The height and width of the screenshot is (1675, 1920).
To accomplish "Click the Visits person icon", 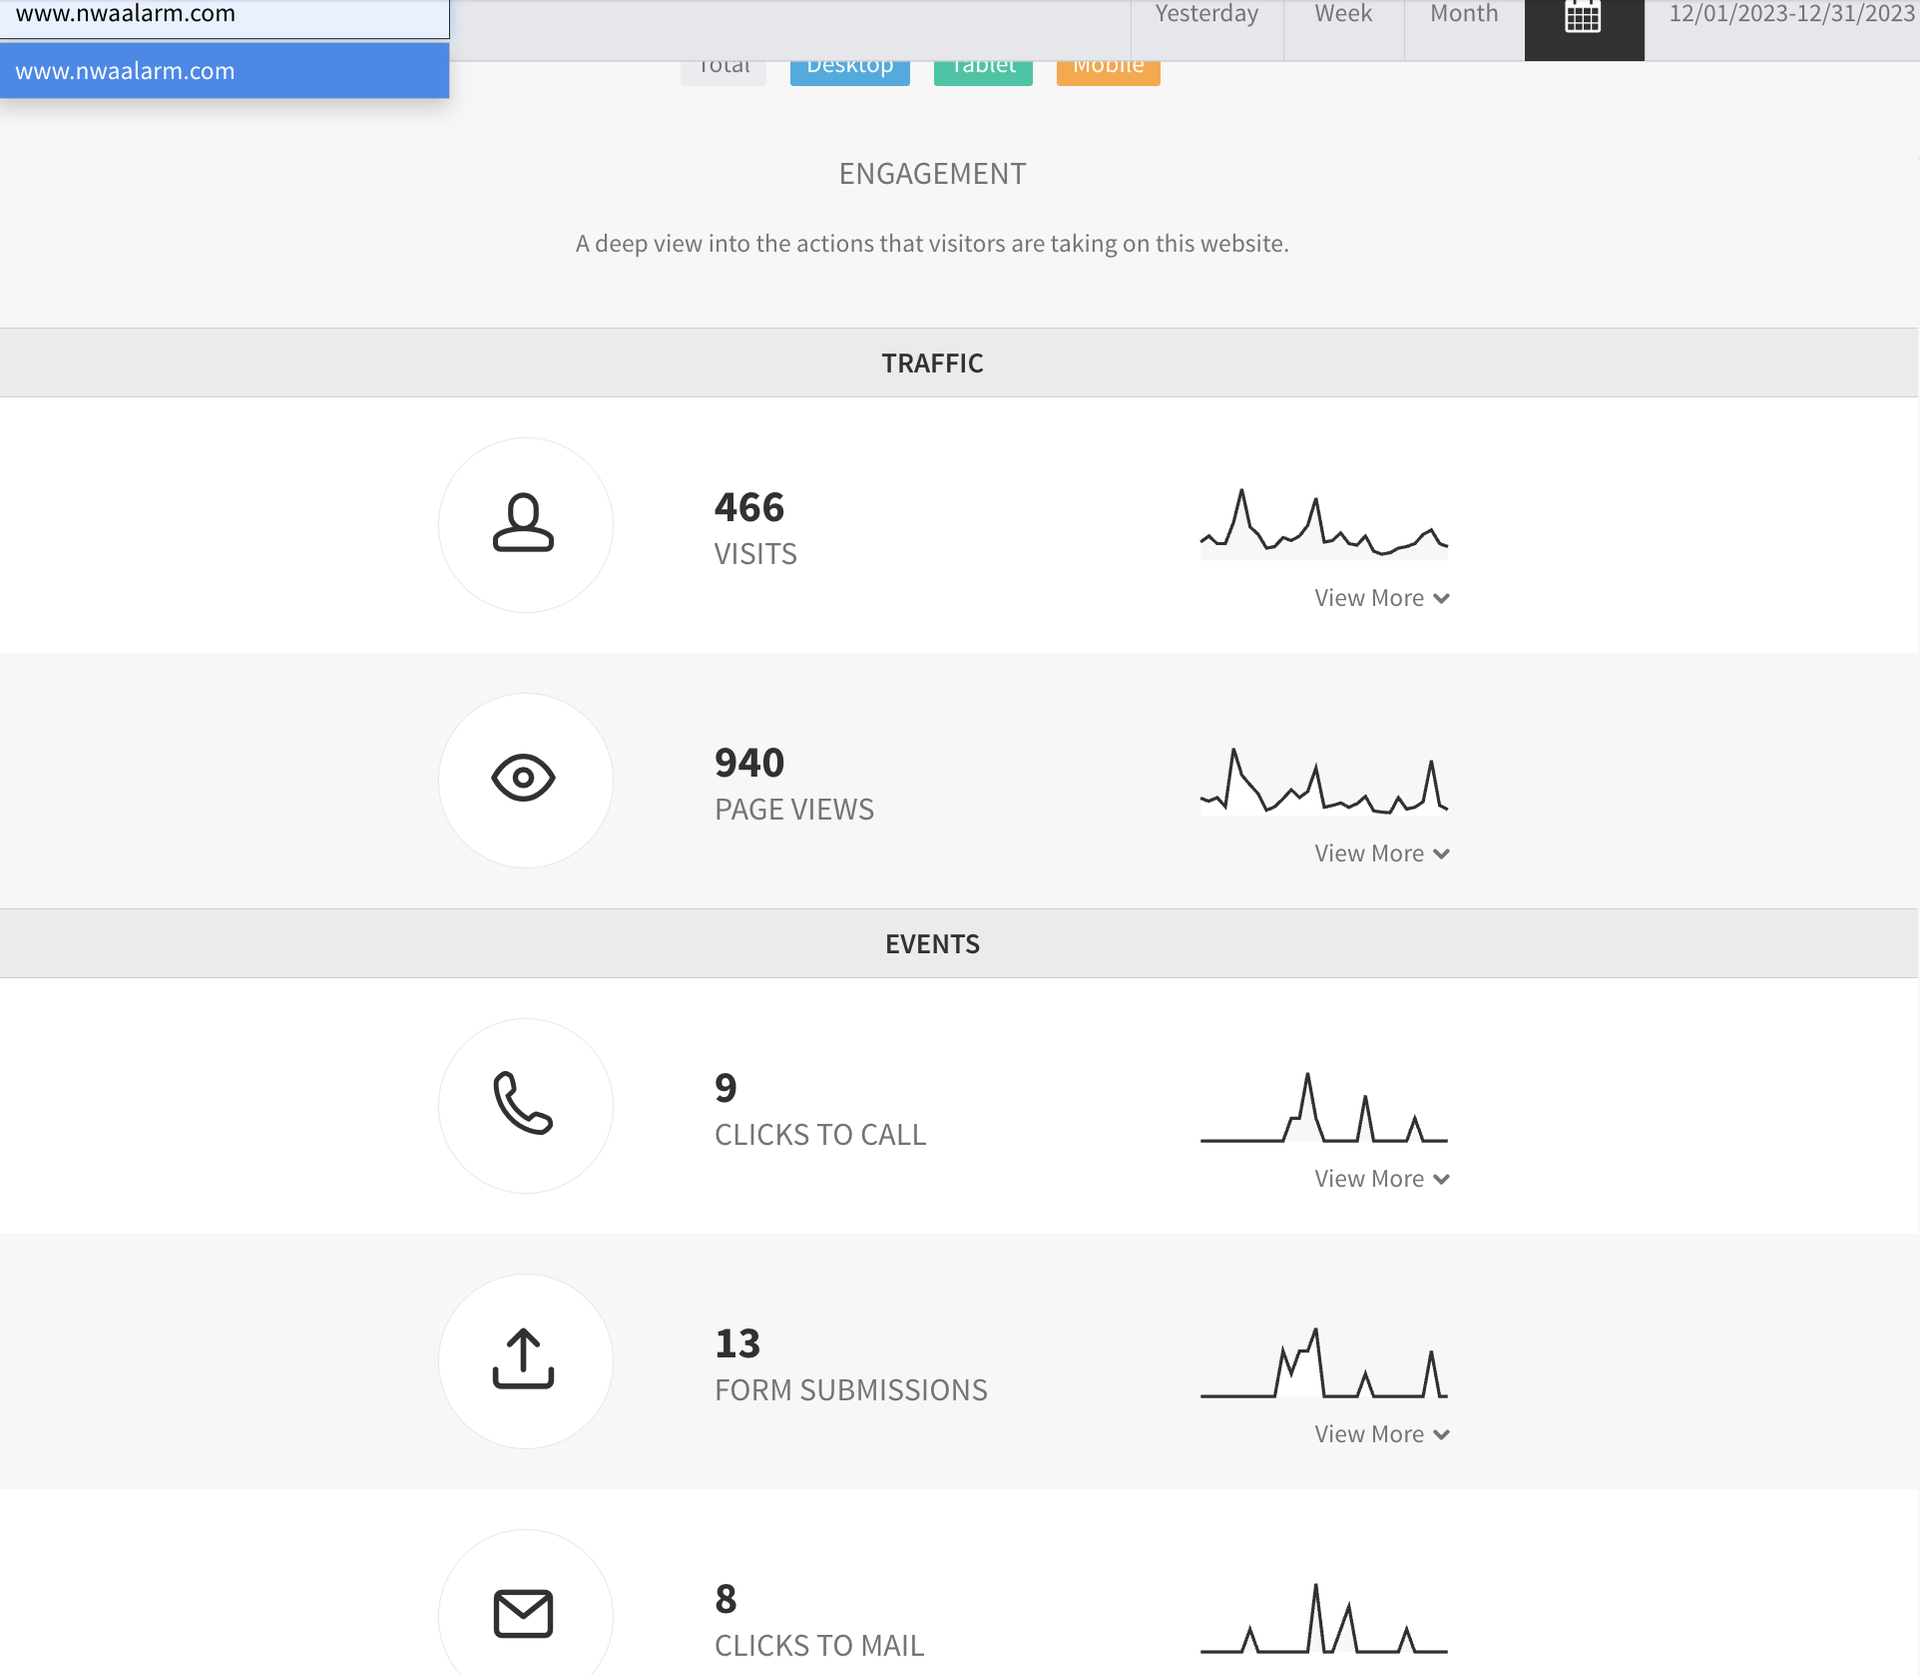I will tap(524, 524).
